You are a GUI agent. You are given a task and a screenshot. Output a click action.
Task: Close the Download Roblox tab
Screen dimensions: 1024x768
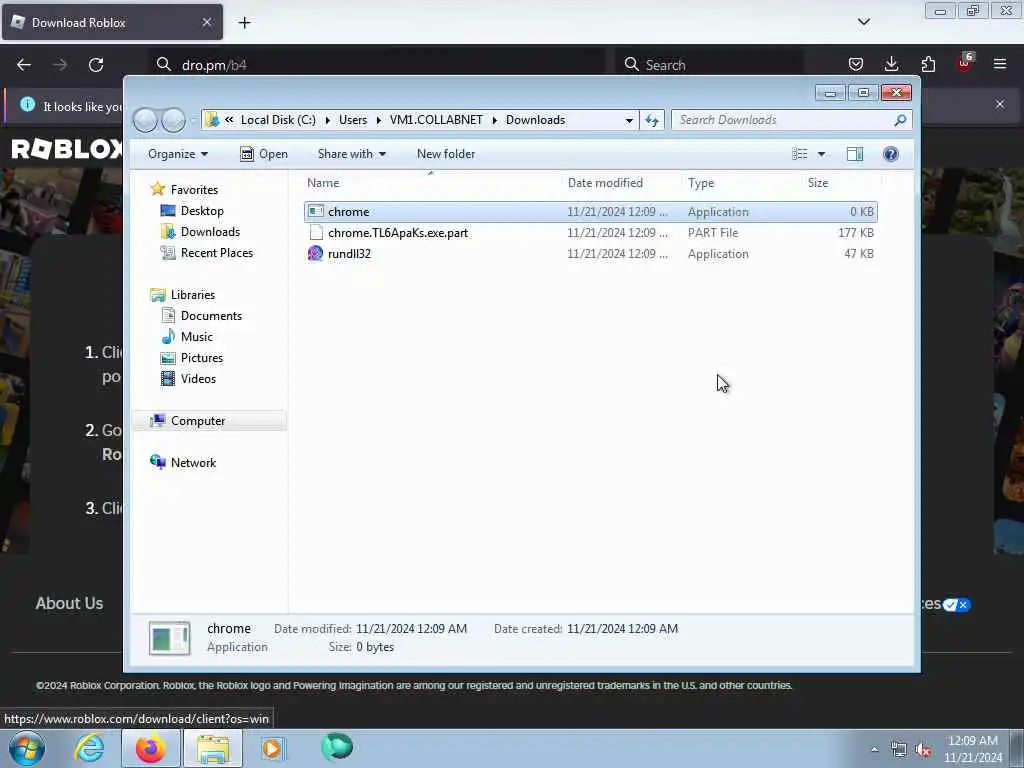pyautogui.click(x=206, y=22)
